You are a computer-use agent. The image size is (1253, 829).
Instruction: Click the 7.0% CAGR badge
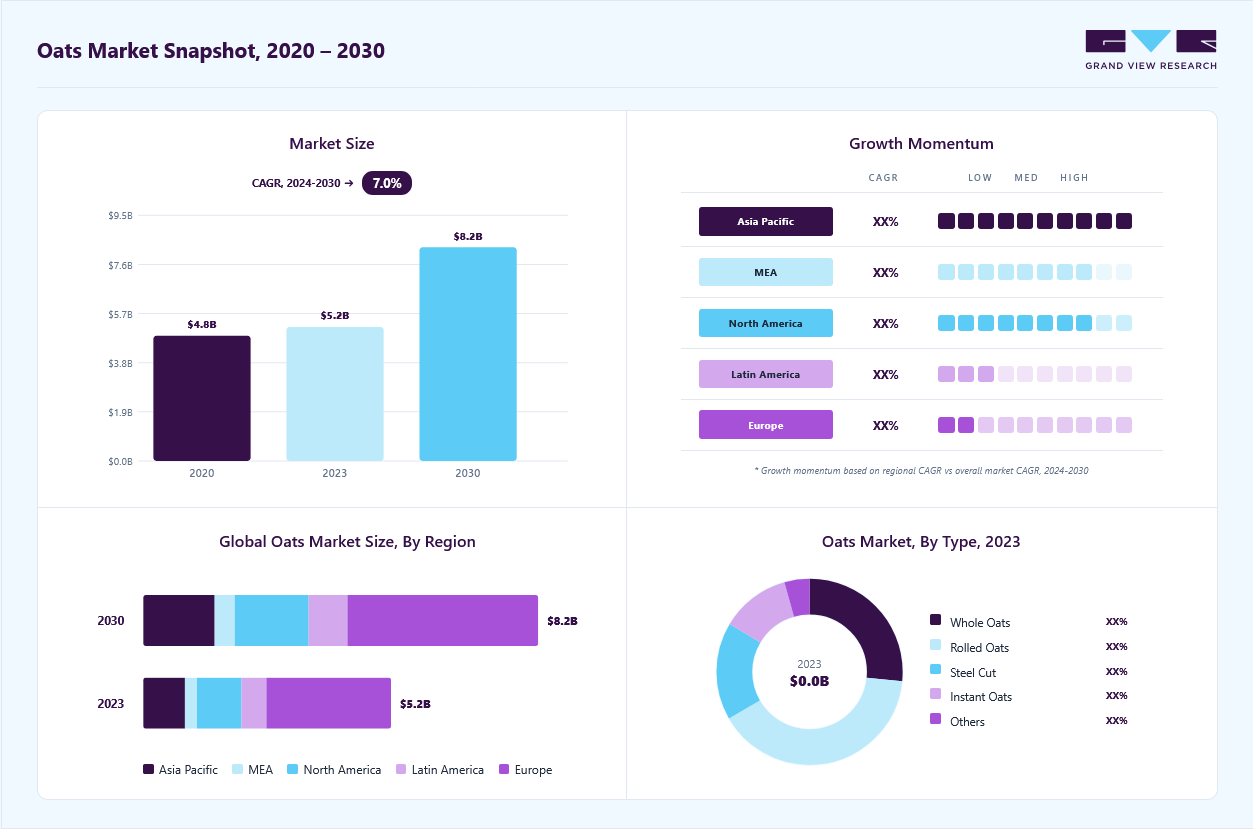pyautogui.click(x=386, y=183)
